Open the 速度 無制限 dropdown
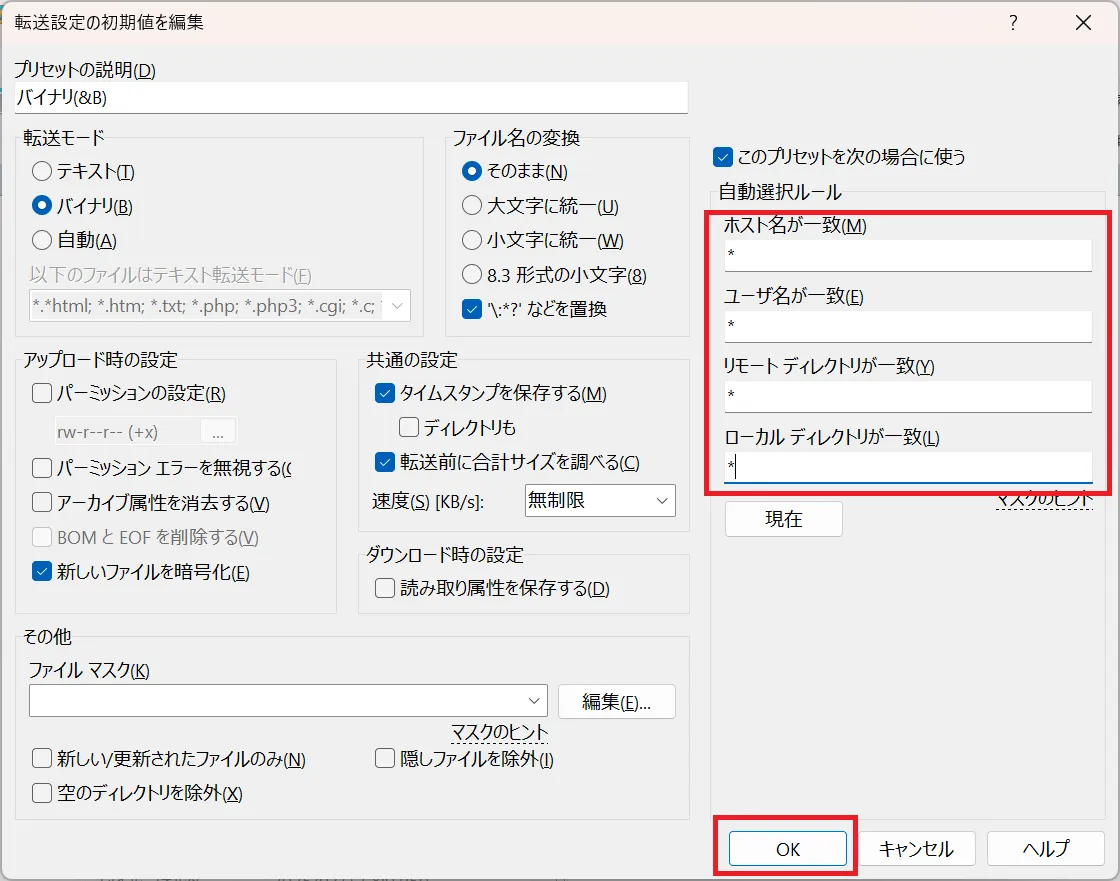Image resolution: width=1120 pixels, height=881 pixels. tap(600, 500)
